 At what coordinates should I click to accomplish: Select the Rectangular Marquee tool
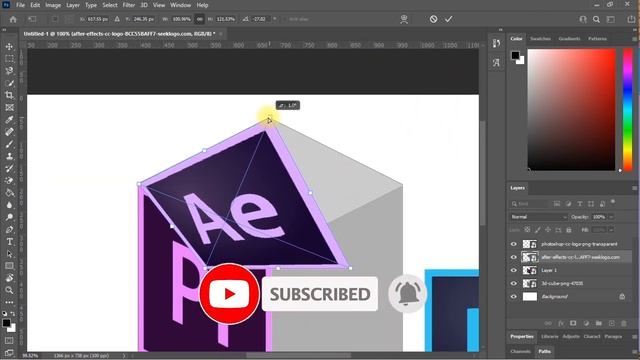[x=9, y=59]
